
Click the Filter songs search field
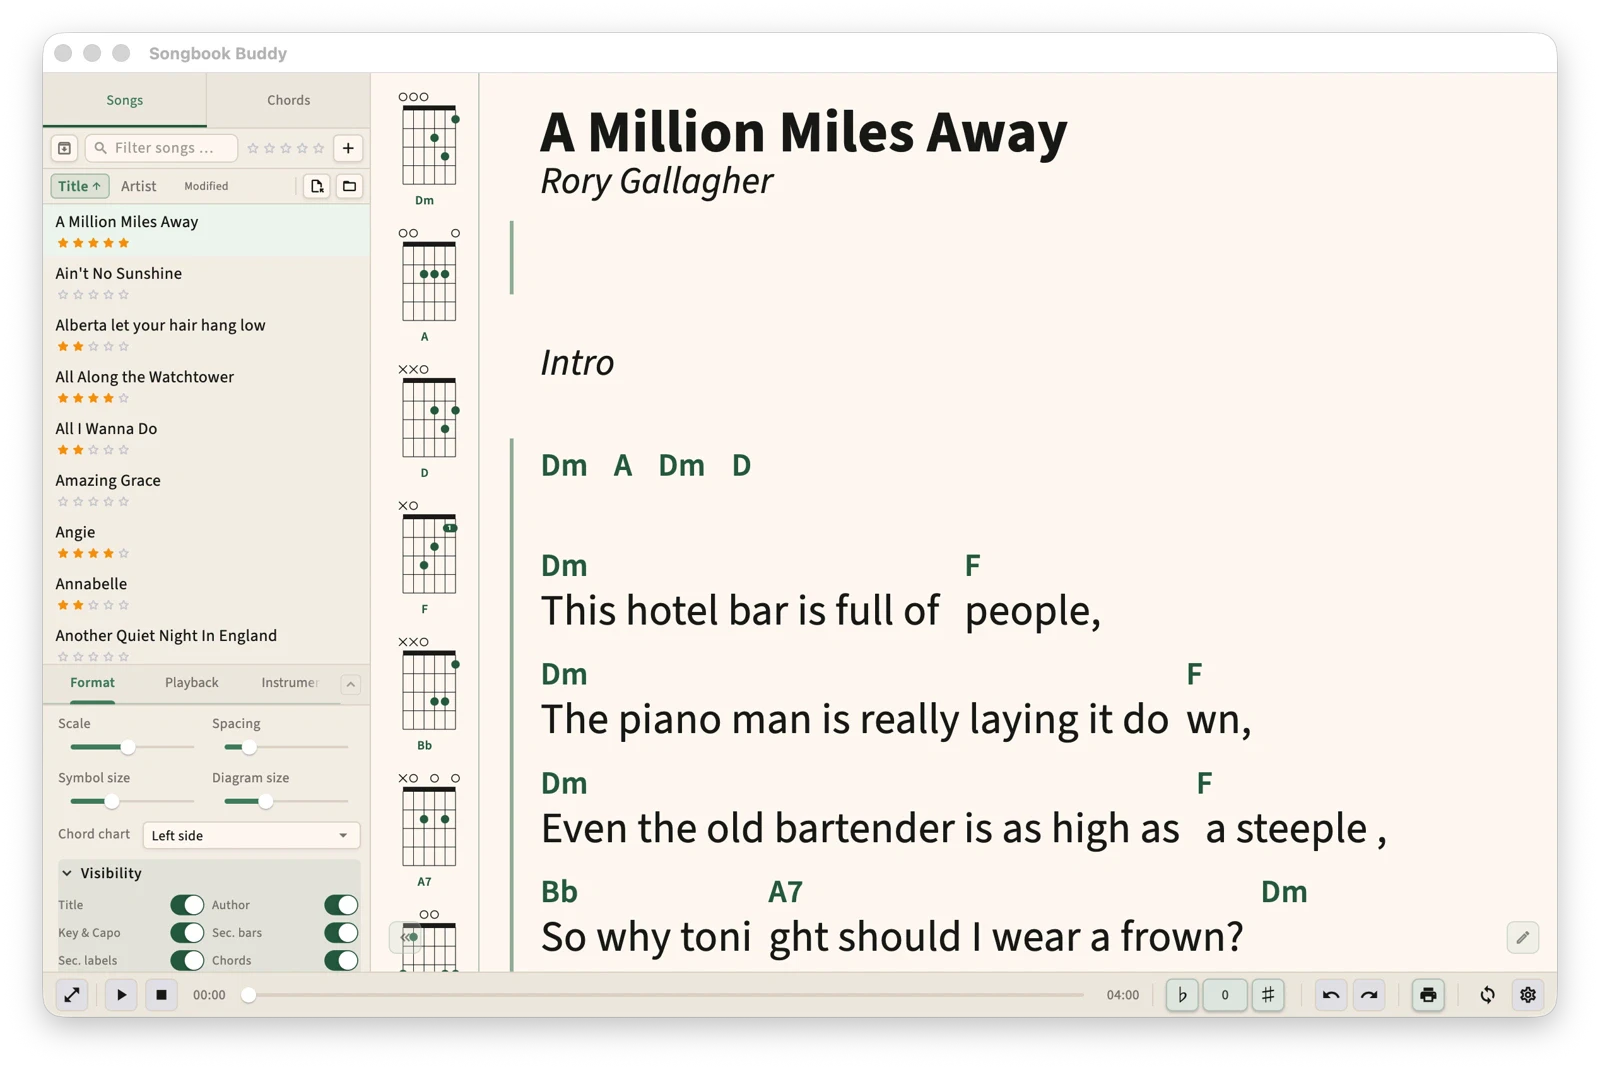[162, 148]
